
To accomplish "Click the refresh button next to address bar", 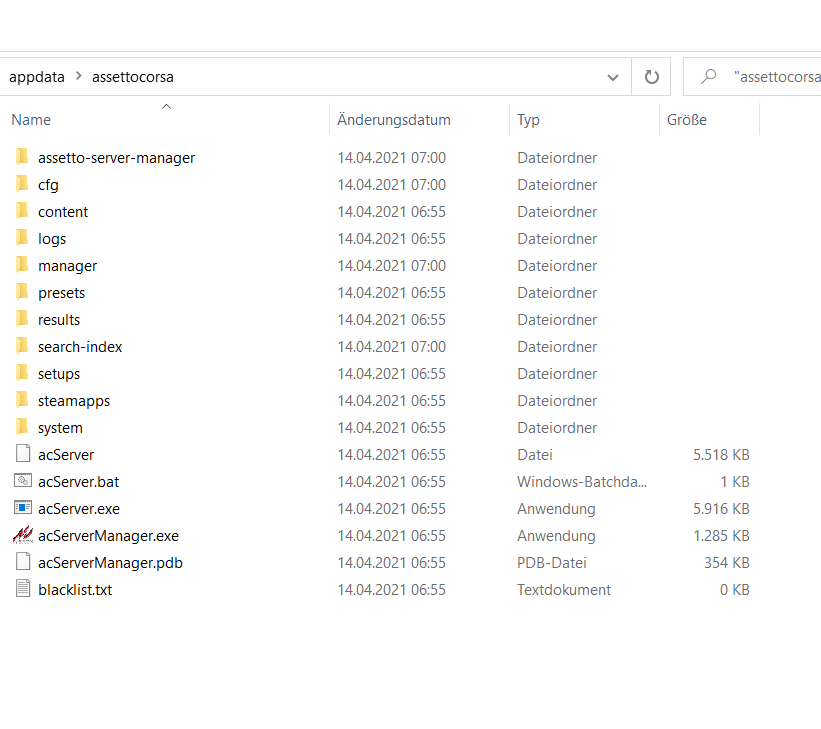I will [x=651, y=77].
